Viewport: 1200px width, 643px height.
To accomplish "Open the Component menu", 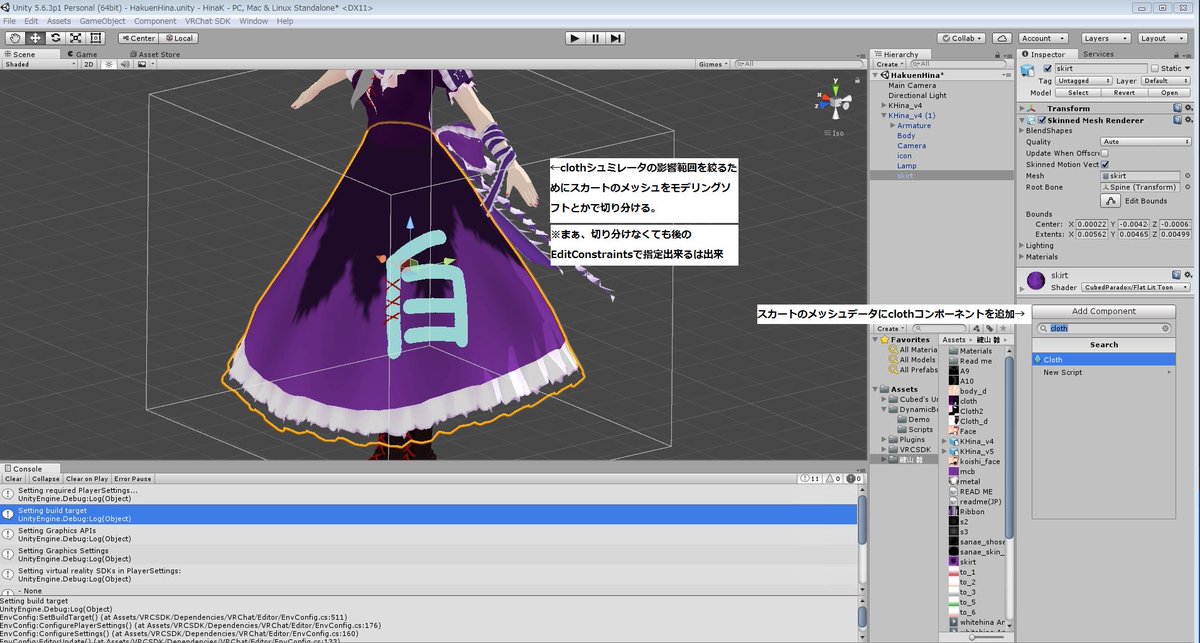I will pos(154,21).
